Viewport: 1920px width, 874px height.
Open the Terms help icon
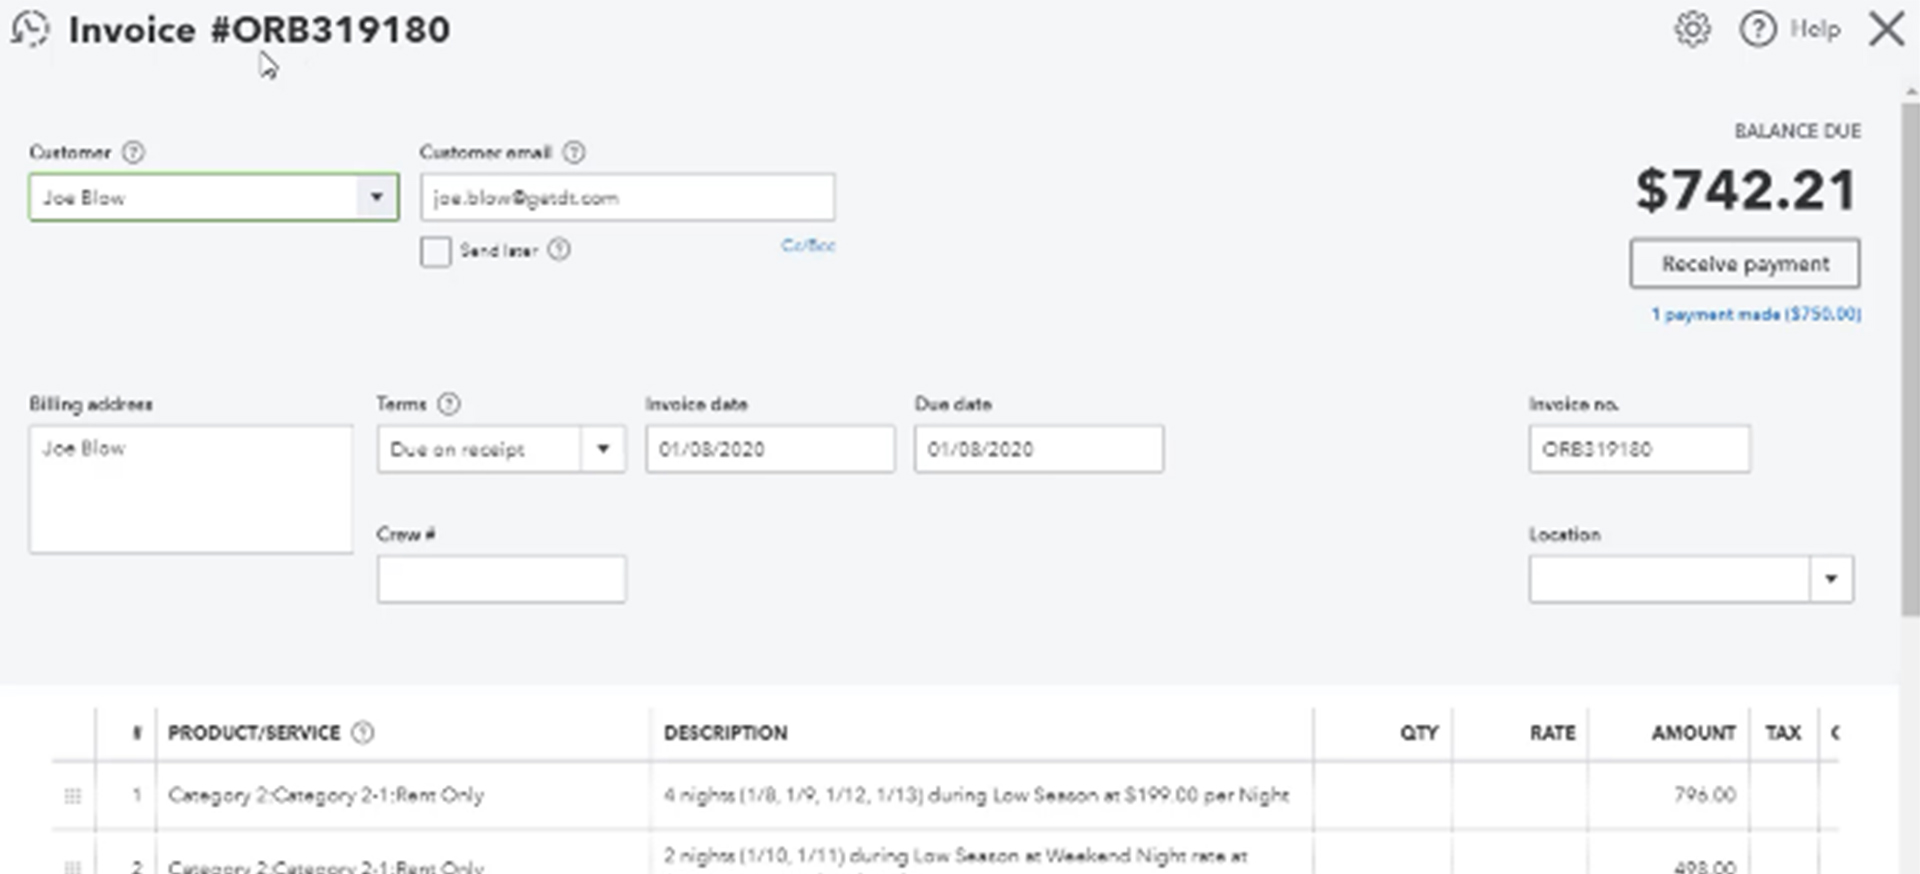click(x=449, y=404)
